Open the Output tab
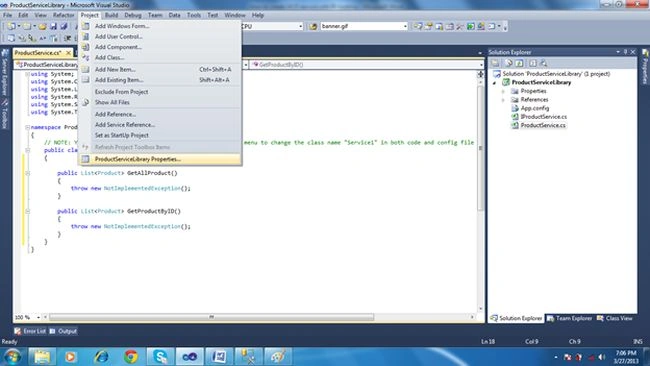The width and height of the screenshot is (650, 366). (x=63, y=331)
